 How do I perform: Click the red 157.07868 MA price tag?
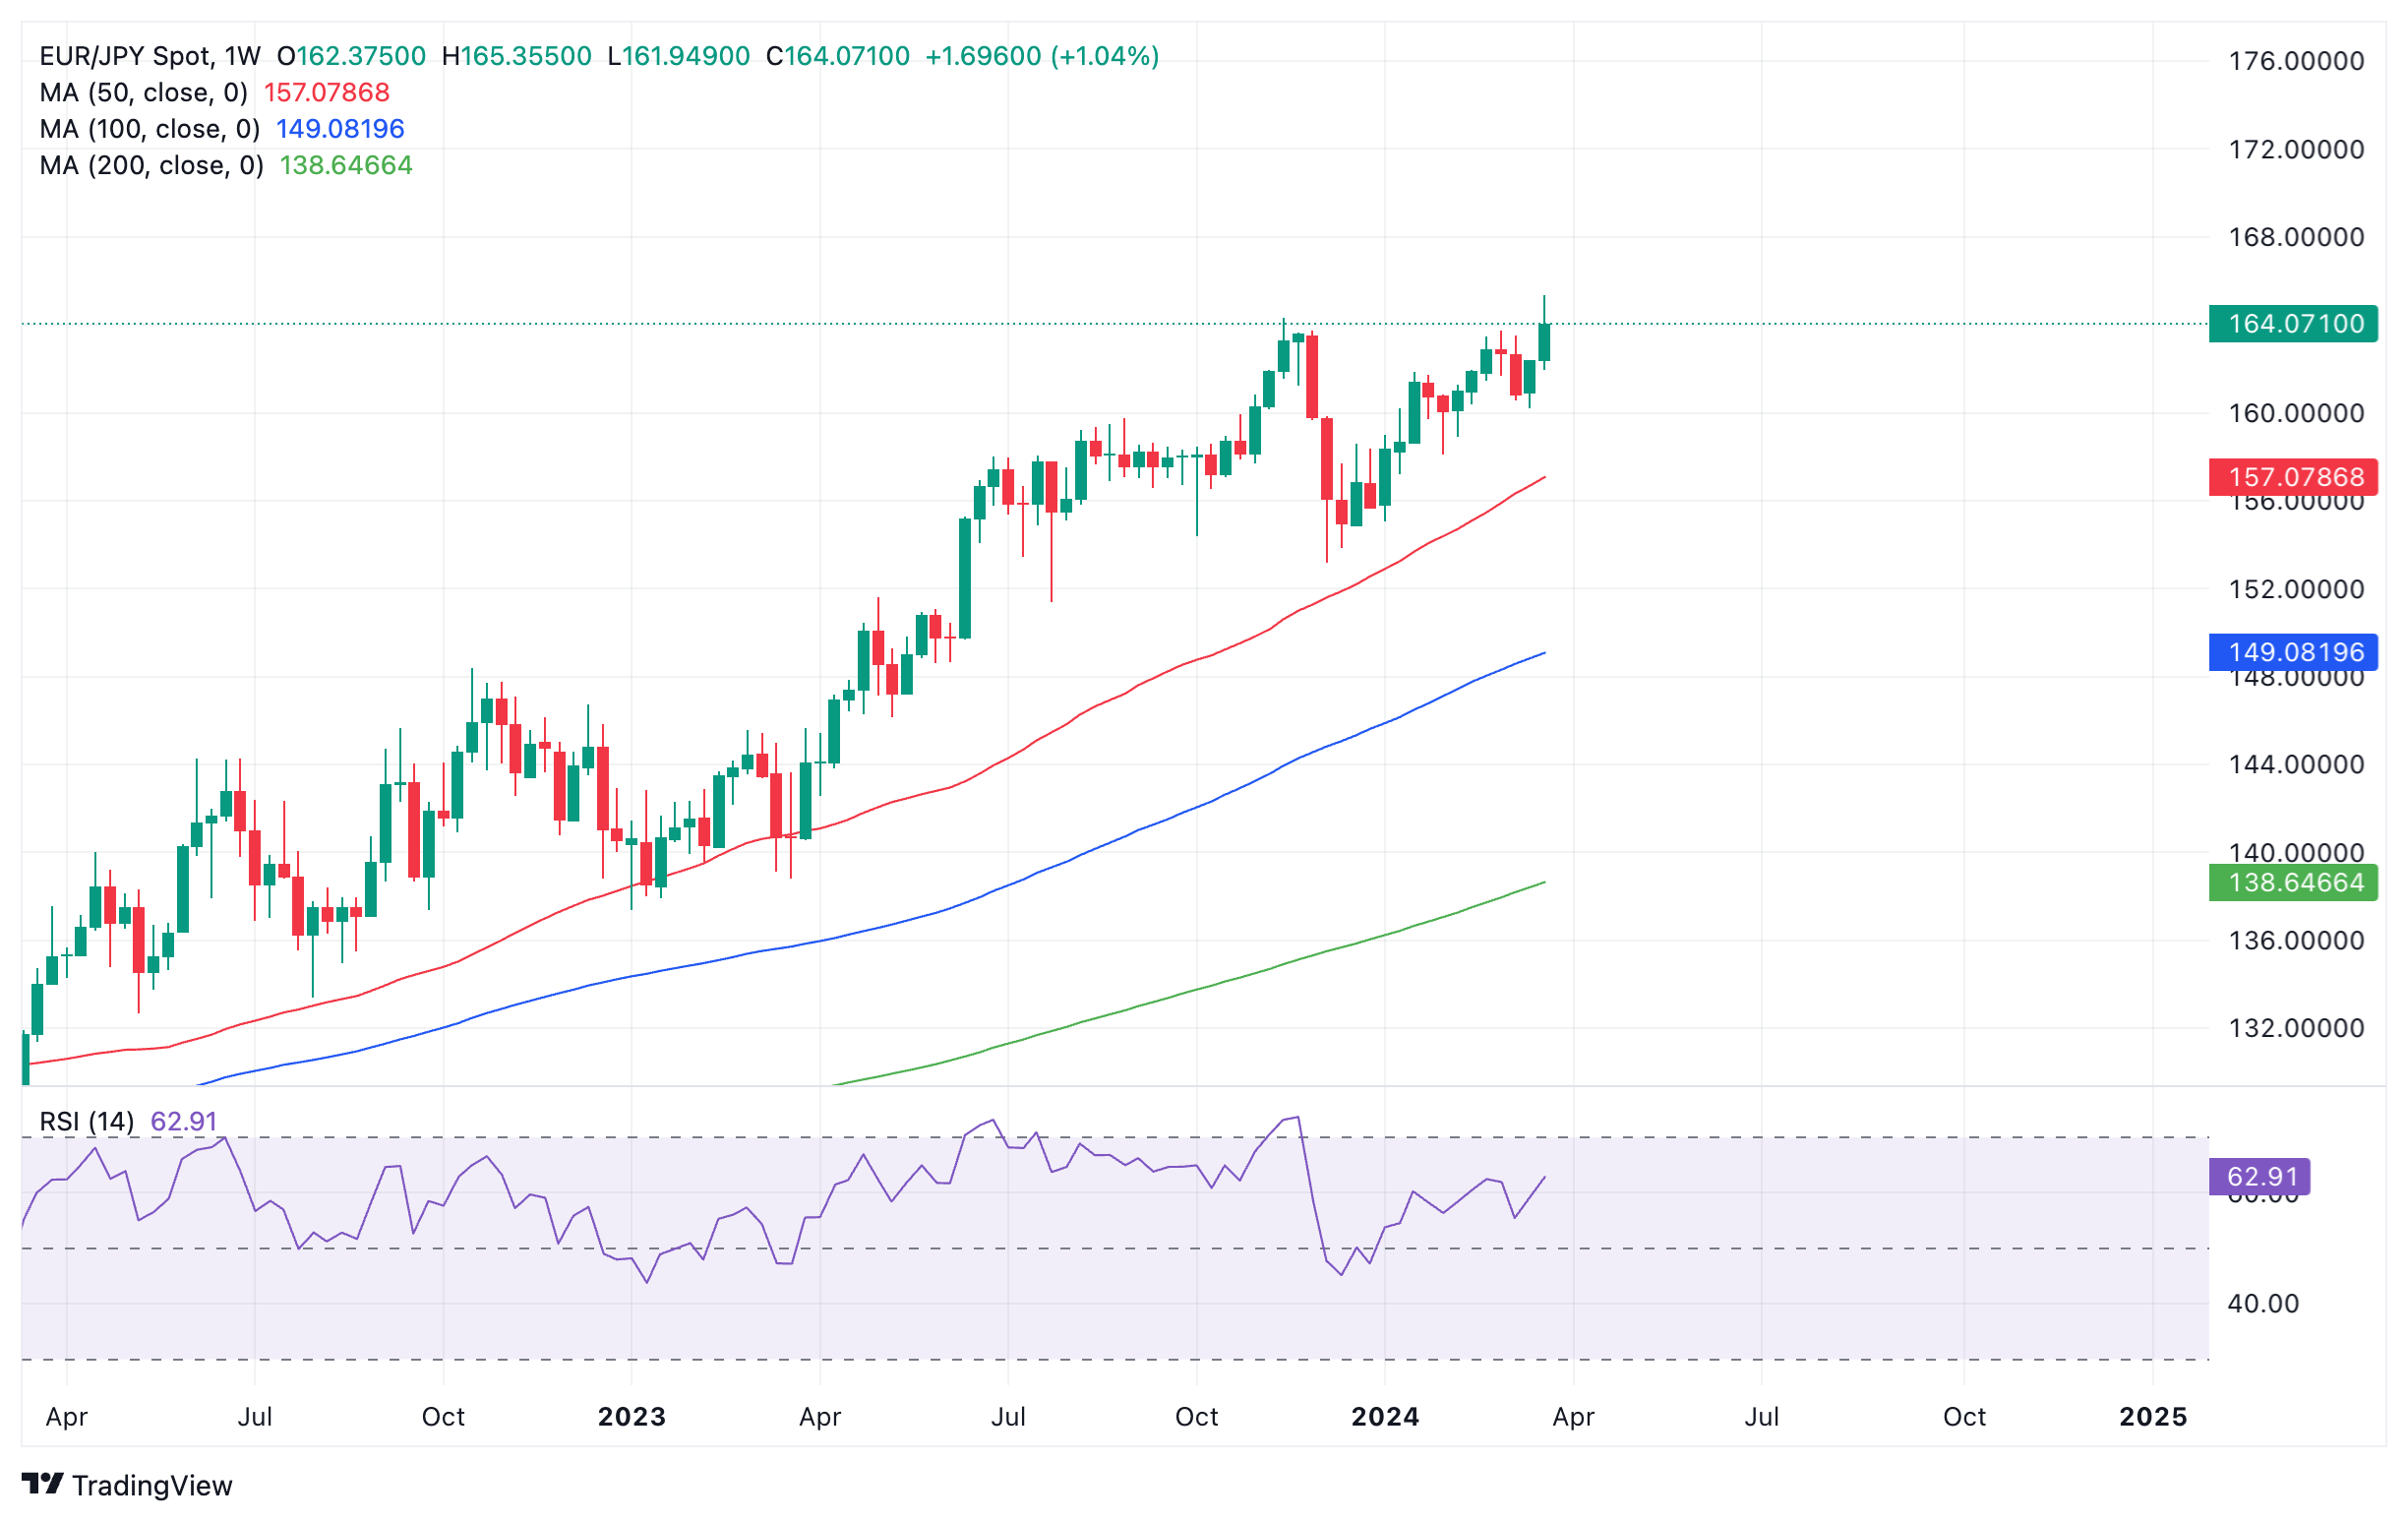[2292, 477]
